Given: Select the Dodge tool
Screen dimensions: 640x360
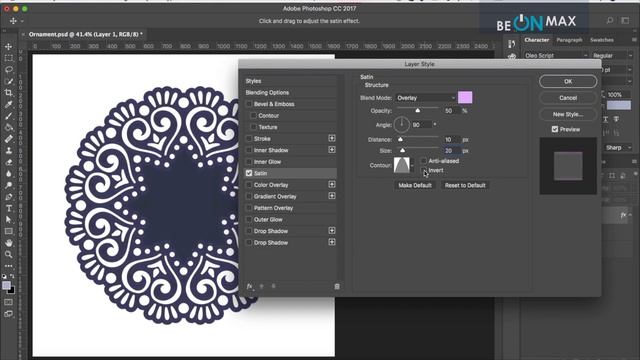Looking at the screenshot, I should tap(9, 185).
